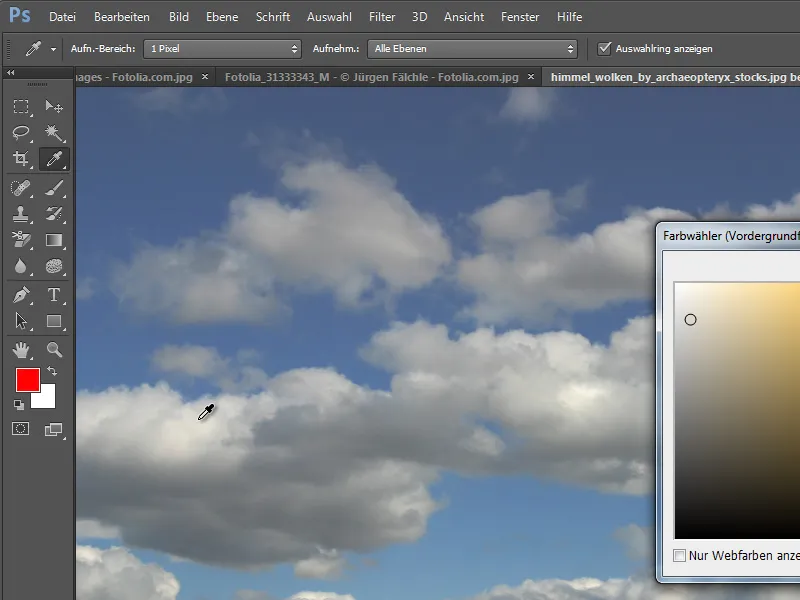The height and width of the screenshot is (600, 800).
Task: Select the Brush tool
Action: click(x=54, y=188)
